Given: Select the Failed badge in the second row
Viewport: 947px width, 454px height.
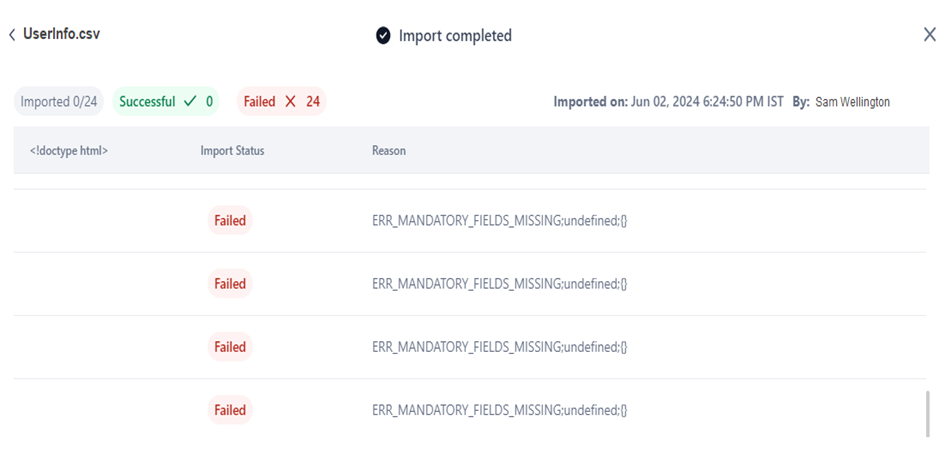Looking at the screenshot, I should tap(230, 284).
